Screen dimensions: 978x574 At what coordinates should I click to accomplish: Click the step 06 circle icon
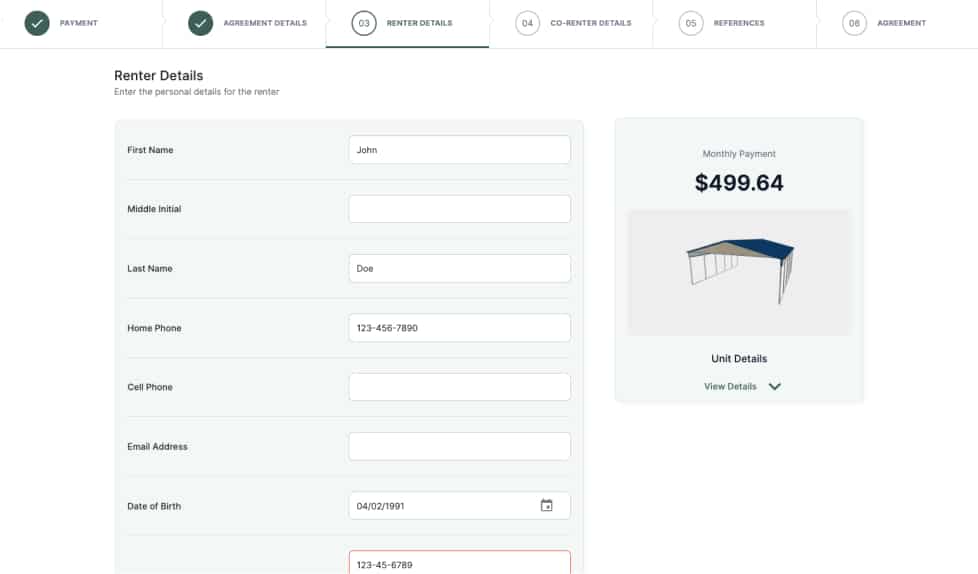pos(854,23)
